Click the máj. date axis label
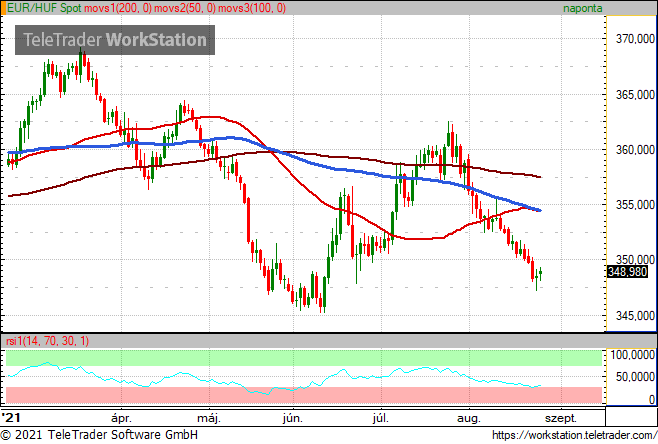Viewport: 658px width, 444px height. [x=209, y=418]
